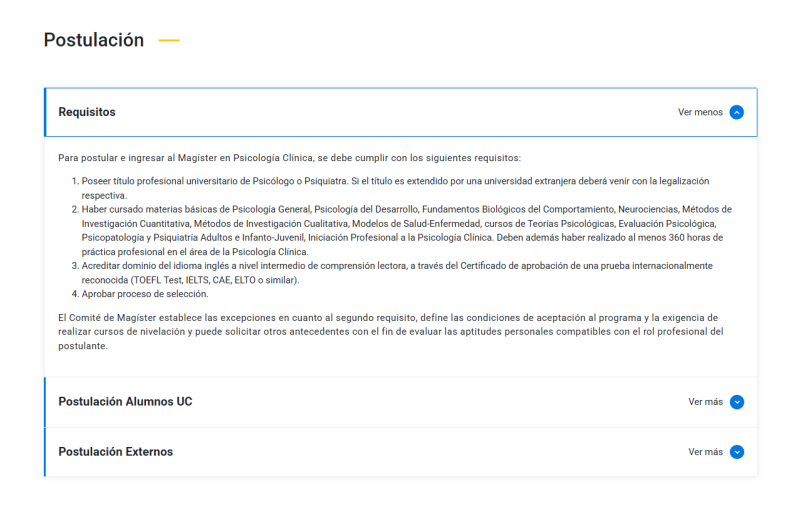Click "Ver más" in the Postulación Alumnos UC row
Image resolution: width=800 pixels, height=509 pixels.
coord(705,402)
